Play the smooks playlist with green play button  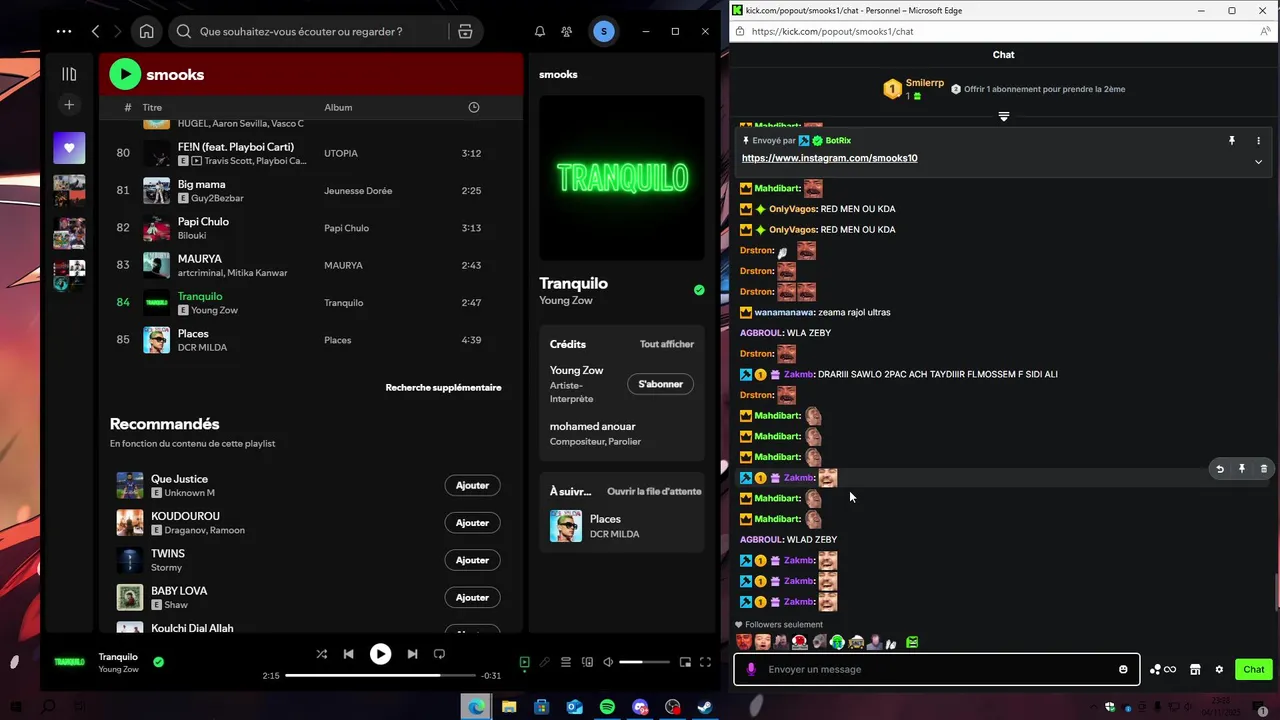(x=125, y=74)
